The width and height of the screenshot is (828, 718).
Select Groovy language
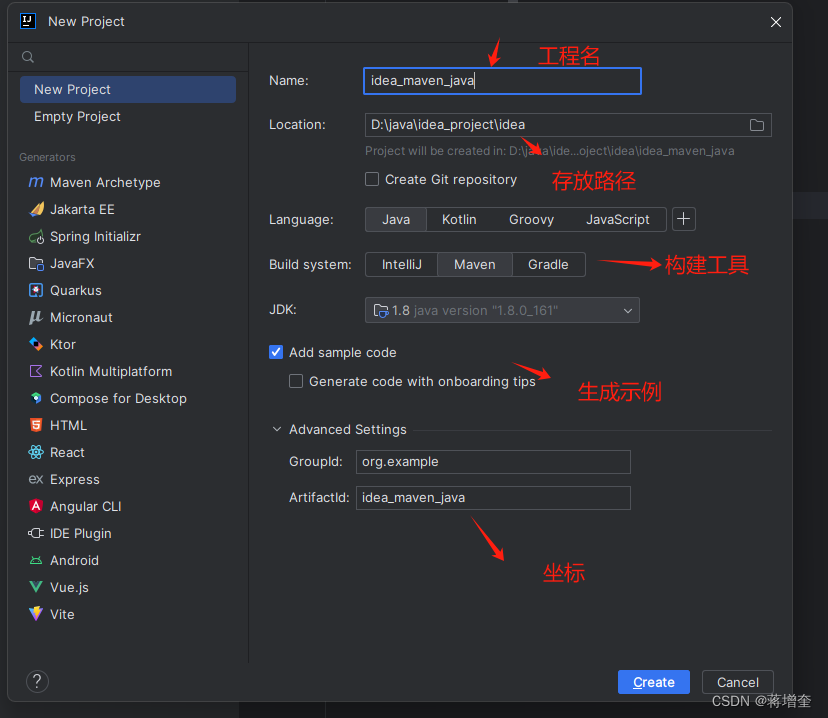531,220
